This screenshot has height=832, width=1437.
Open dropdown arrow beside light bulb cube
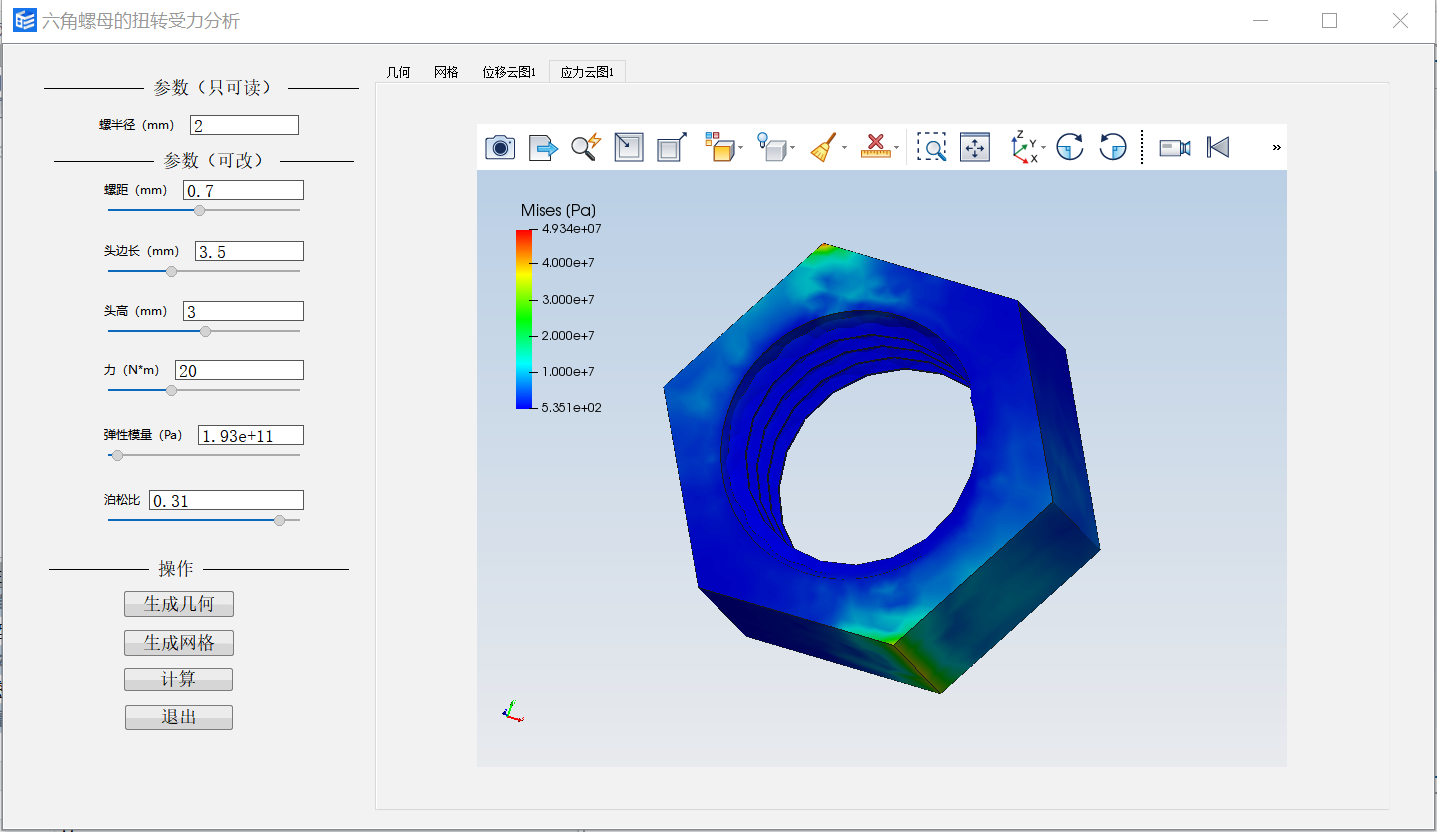click(x=792, y=149)
